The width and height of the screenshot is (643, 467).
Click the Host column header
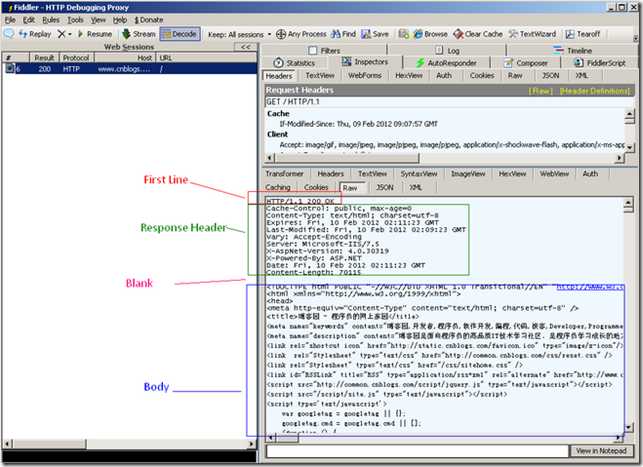(125, 58)
